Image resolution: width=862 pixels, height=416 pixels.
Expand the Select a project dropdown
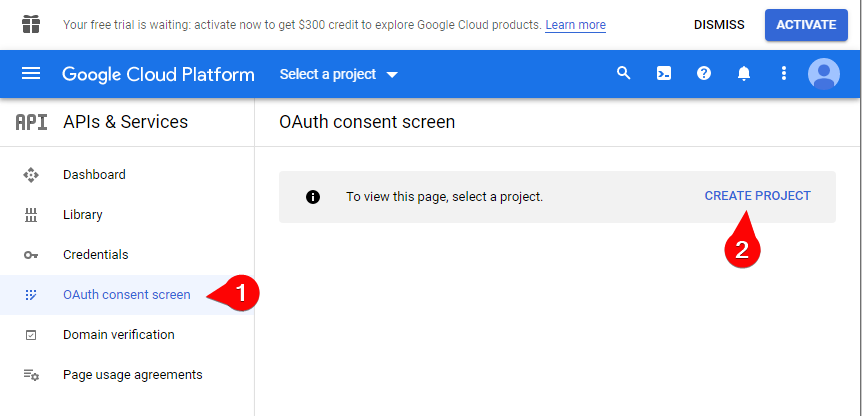[x=338, y=75]
